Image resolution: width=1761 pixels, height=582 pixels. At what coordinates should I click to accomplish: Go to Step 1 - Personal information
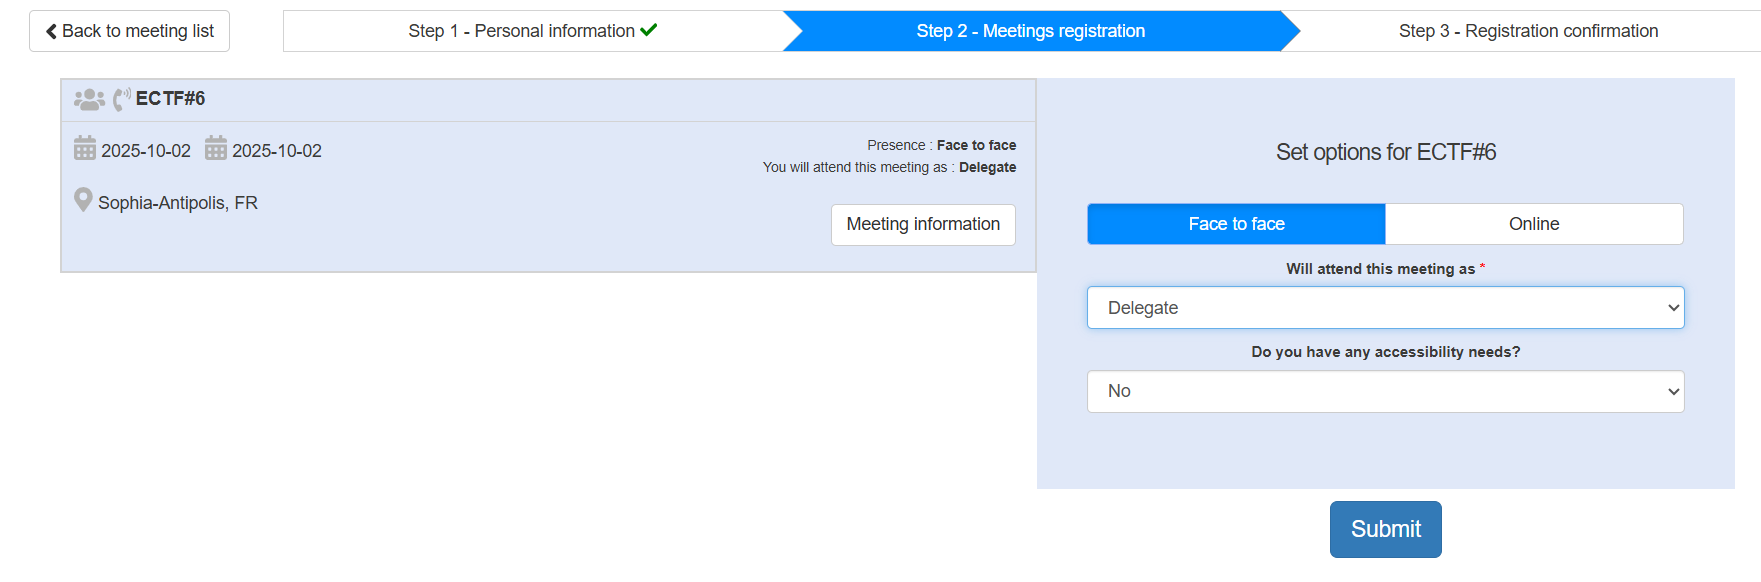click(x=533, y=31)
